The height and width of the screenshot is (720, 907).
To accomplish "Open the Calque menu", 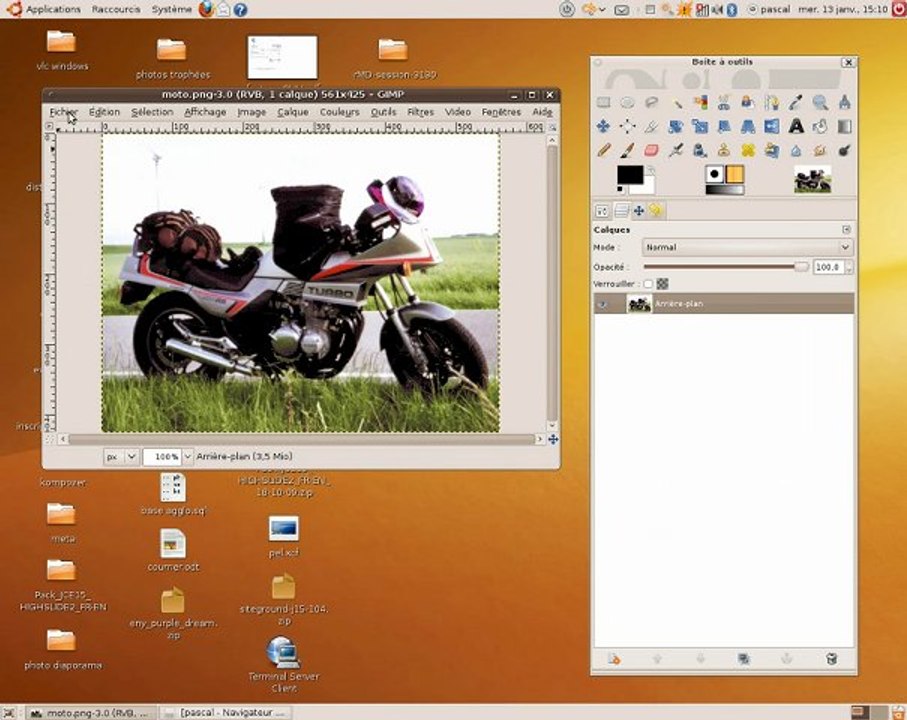I will coord(293,112).
